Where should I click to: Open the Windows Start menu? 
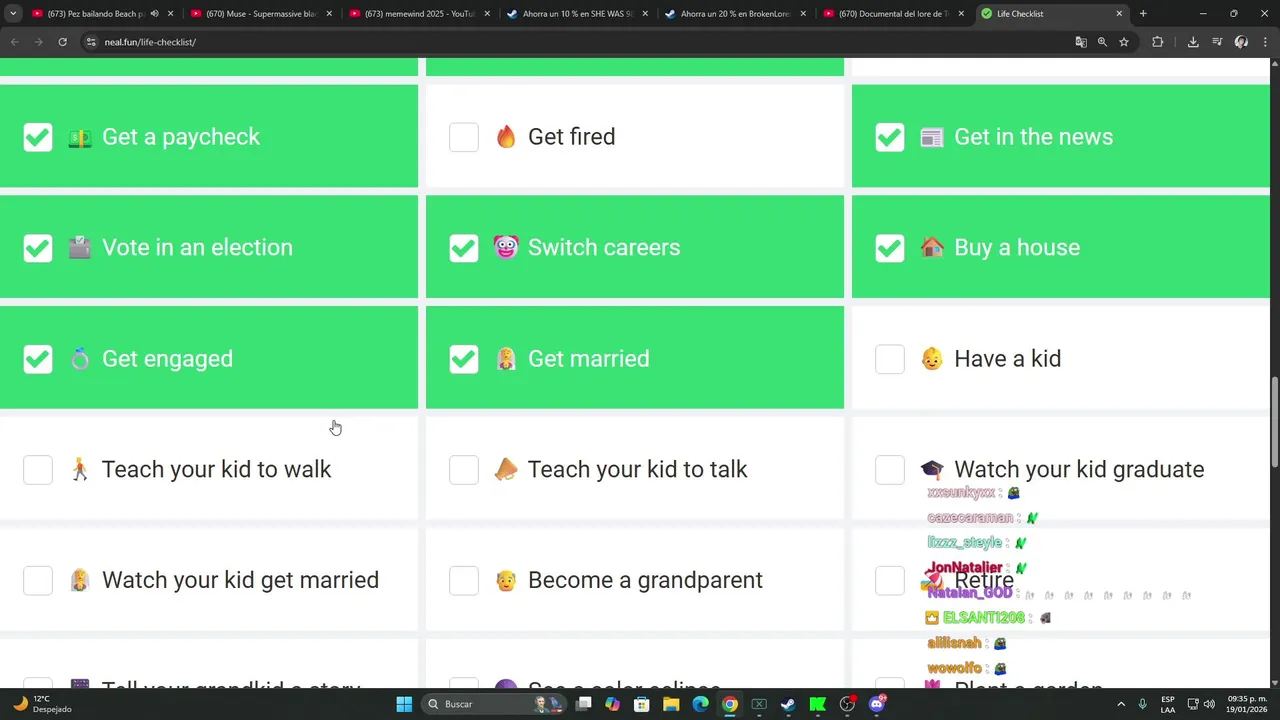click(404, 704)
